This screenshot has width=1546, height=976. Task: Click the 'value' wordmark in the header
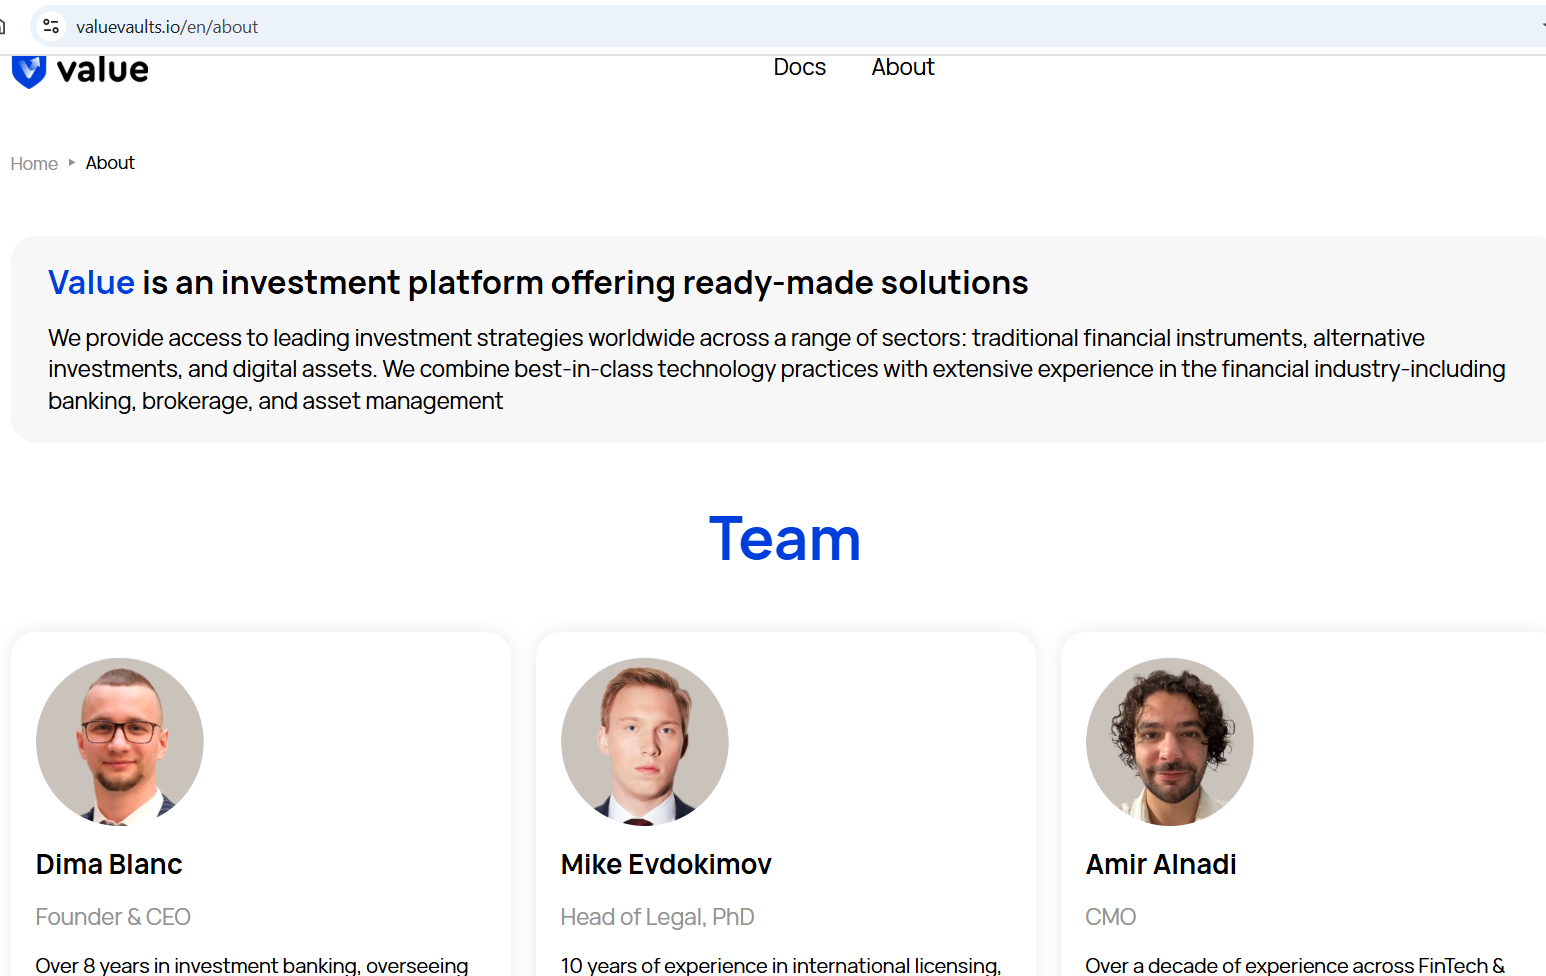(103, 70)
